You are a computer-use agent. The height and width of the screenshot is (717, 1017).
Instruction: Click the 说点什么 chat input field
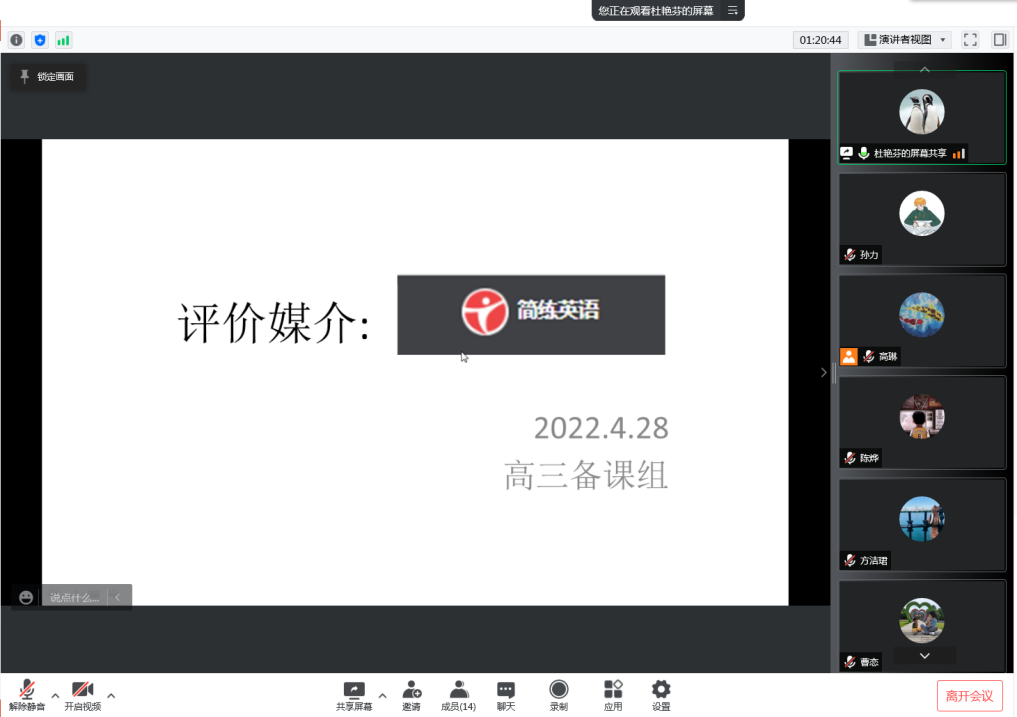[74, 598]
